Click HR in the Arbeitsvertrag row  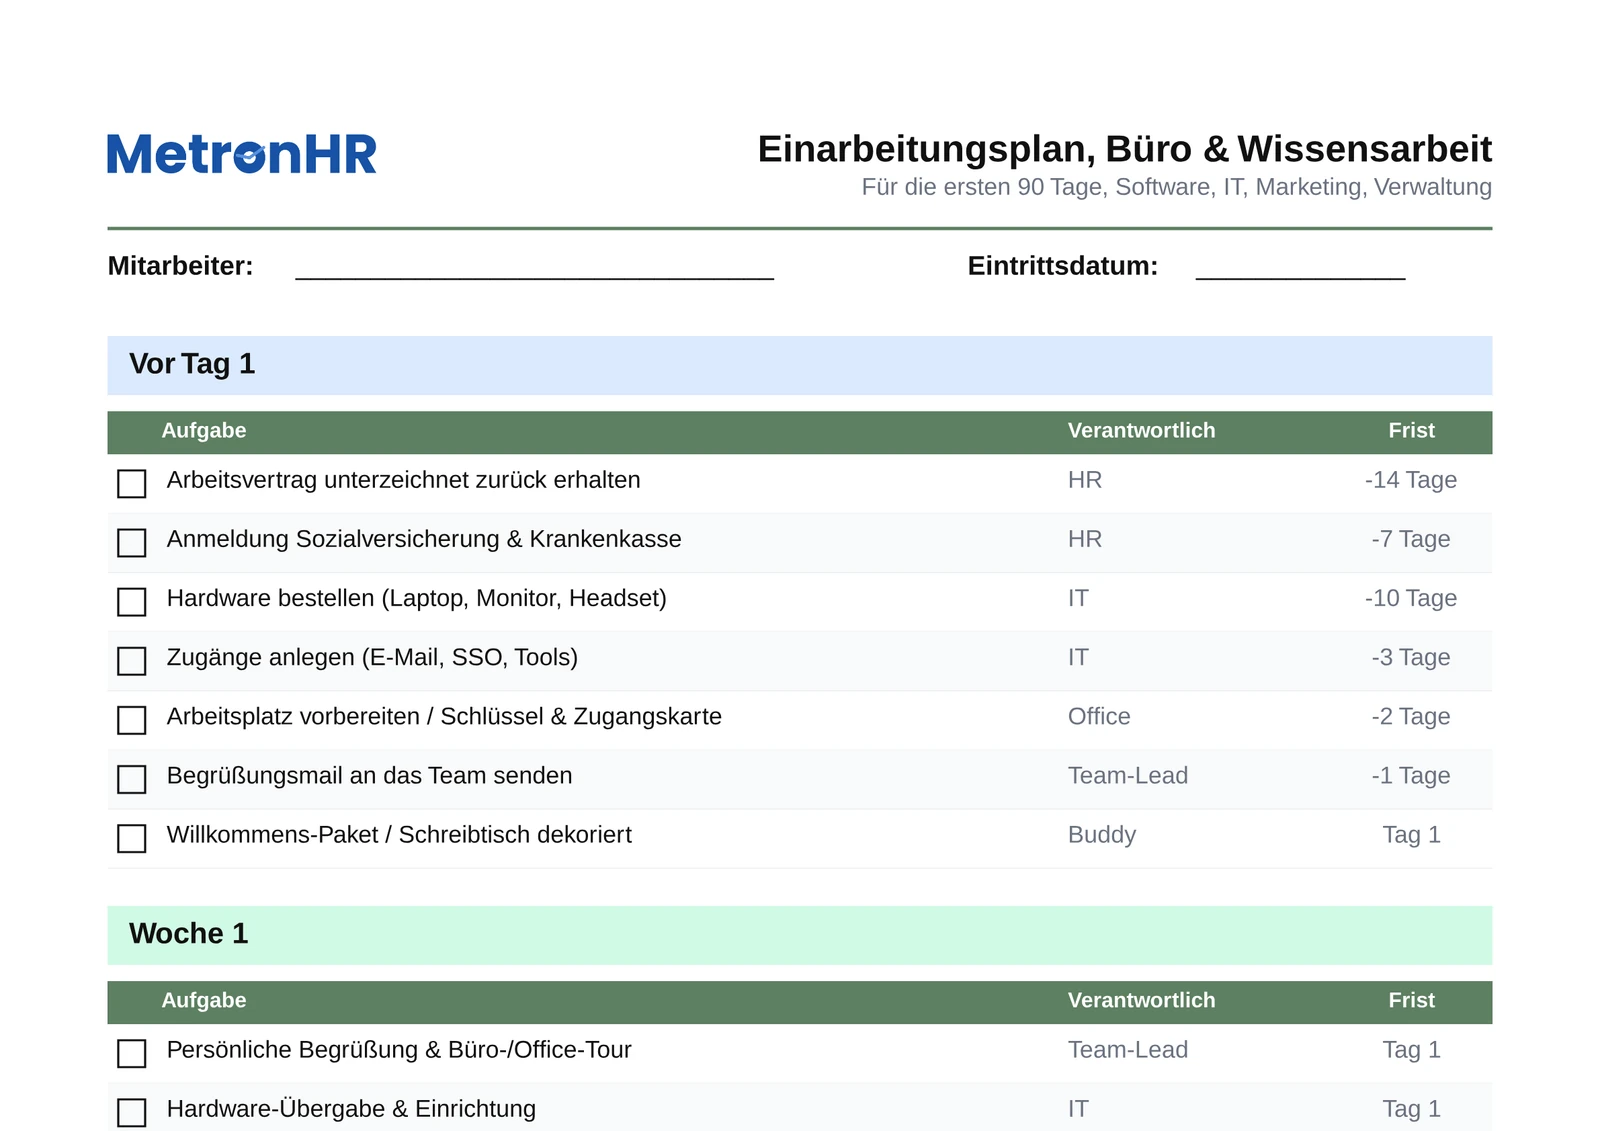click(1085, 480)
